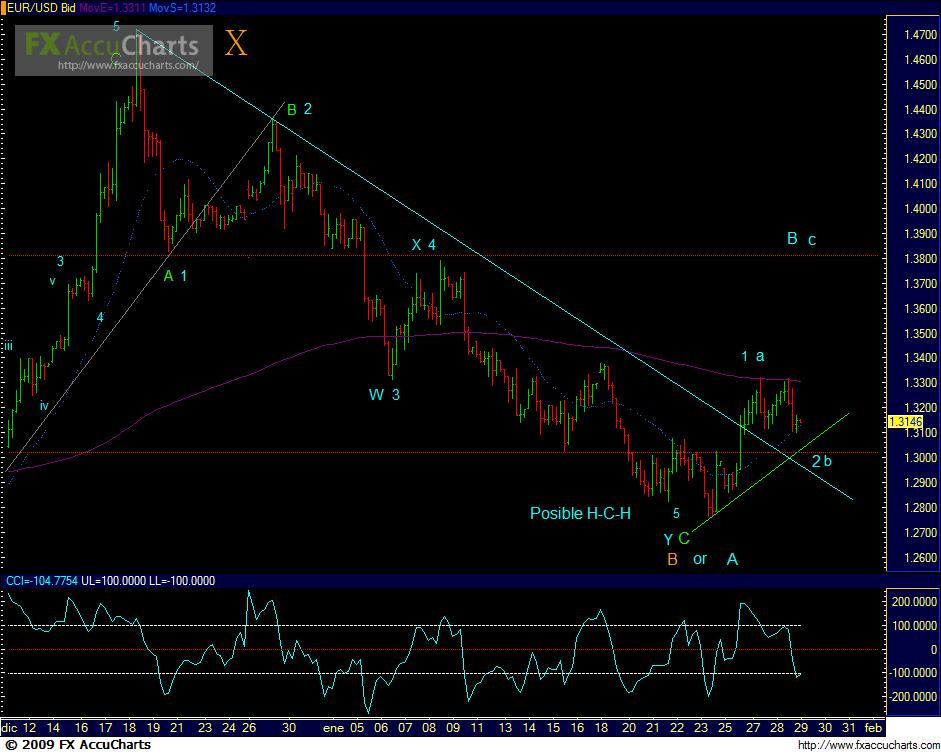
Task: Click the © 2009 FX AccuCharts footer text
Action: pos(78,745)
